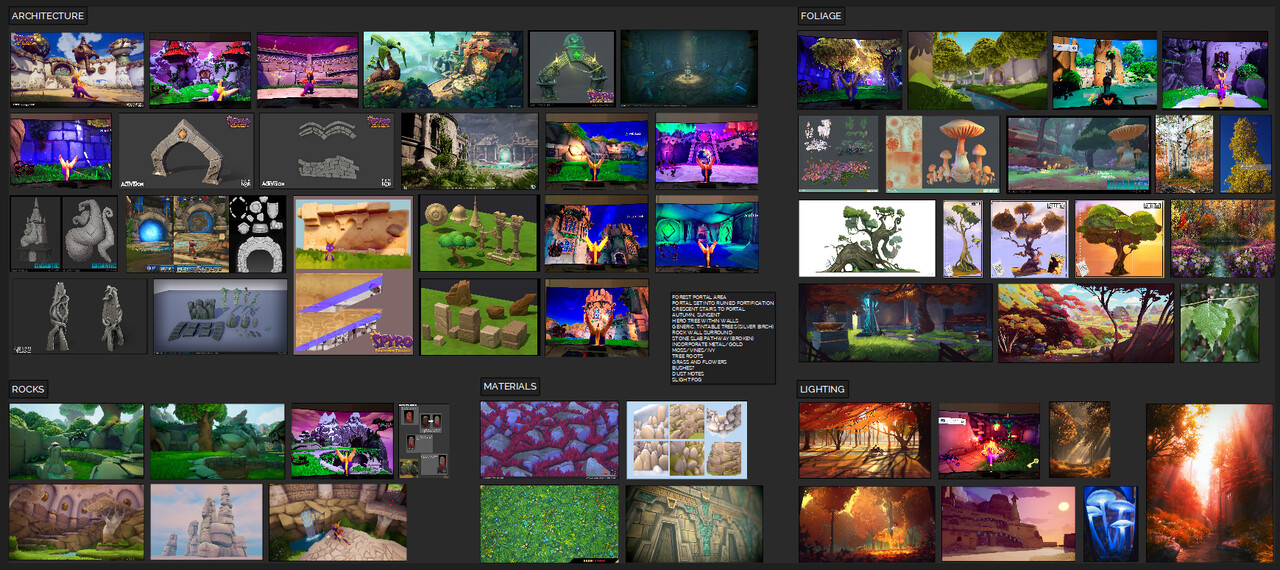Select the red-orange autumn hills painting
1280x570 pixels.
[x=1086, y=322]
